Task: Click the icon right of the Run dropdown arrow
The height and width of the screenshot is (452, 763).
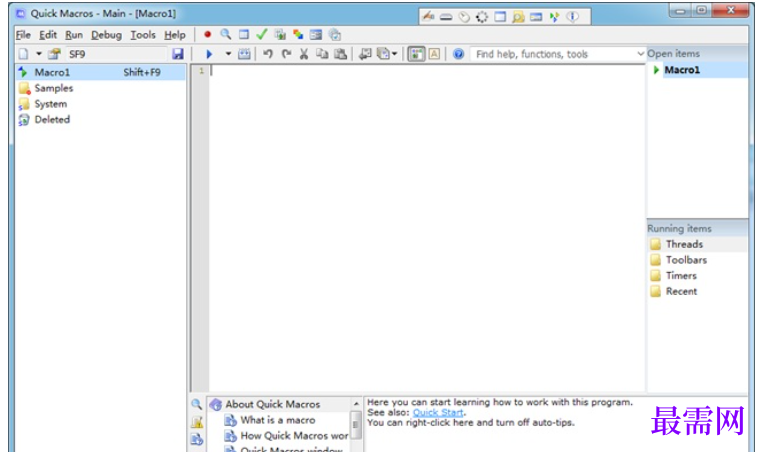Action: [244, 54]
